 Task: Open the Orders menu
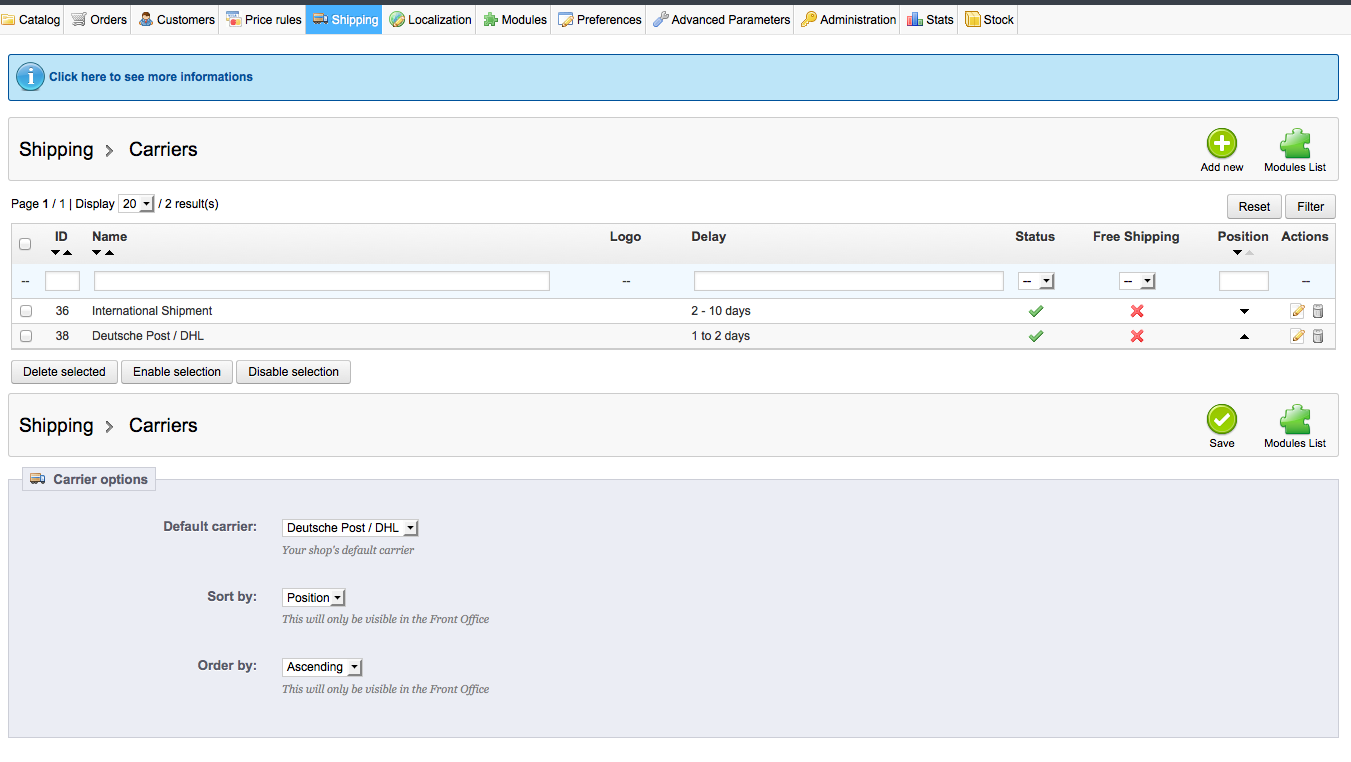tap(99, 19)
